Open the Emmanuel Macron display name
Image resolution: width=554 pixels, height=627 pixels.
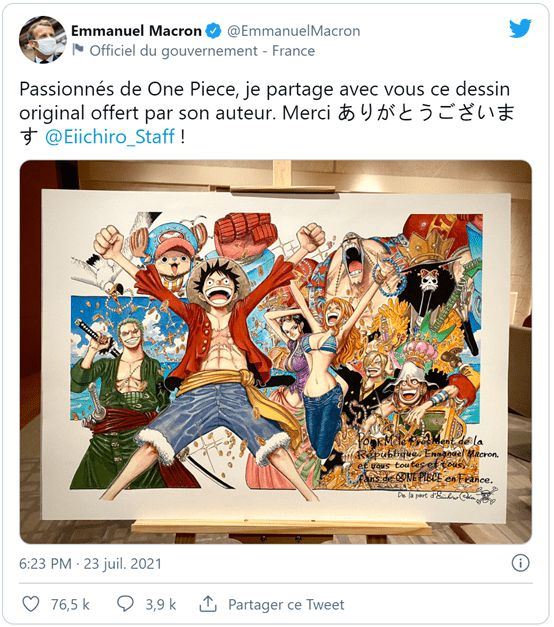[x=136, y=31]
